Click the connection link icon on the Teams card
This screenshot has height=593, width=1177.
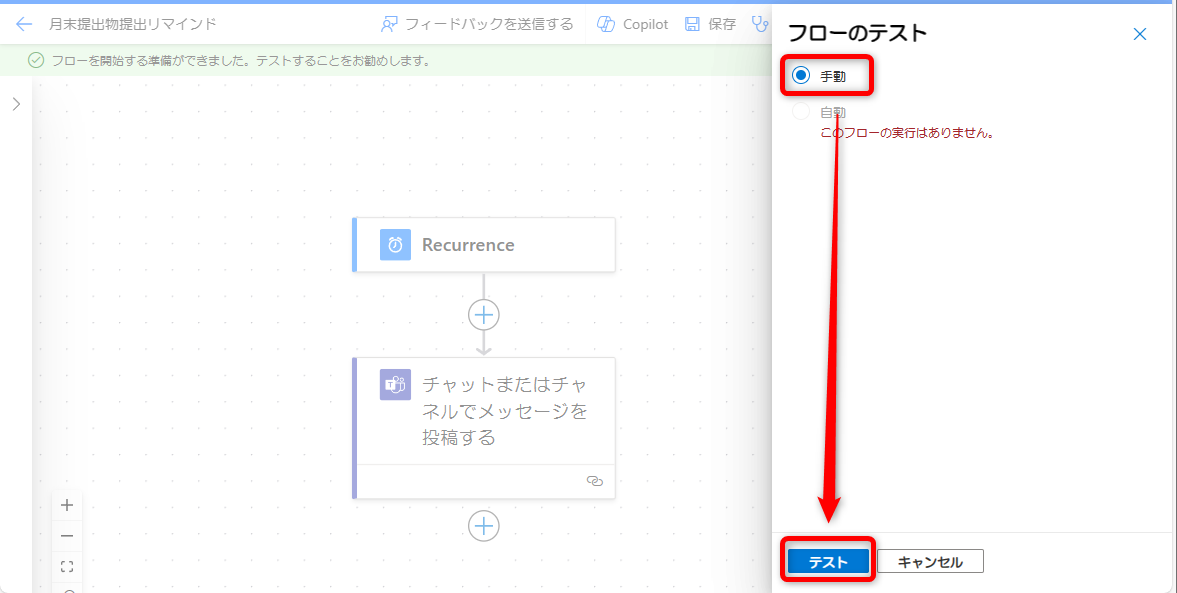tap(595, 481)
